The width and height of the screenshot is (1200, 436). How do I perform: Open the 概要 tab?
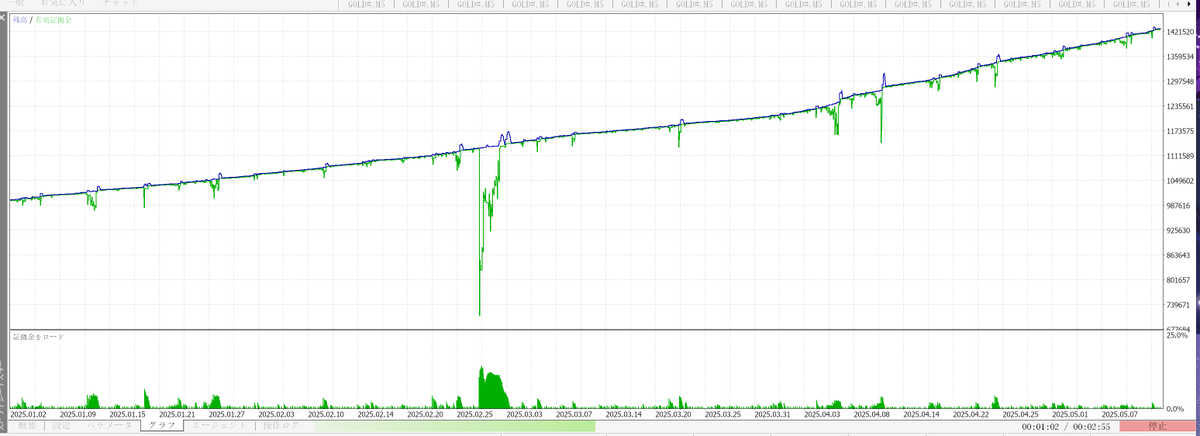coord(27,426)
